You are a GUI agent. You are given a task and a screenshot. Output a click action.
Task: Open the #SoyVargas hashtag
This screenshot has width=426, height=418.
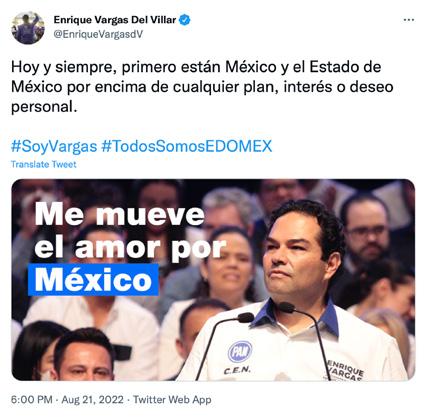(54, 146)
